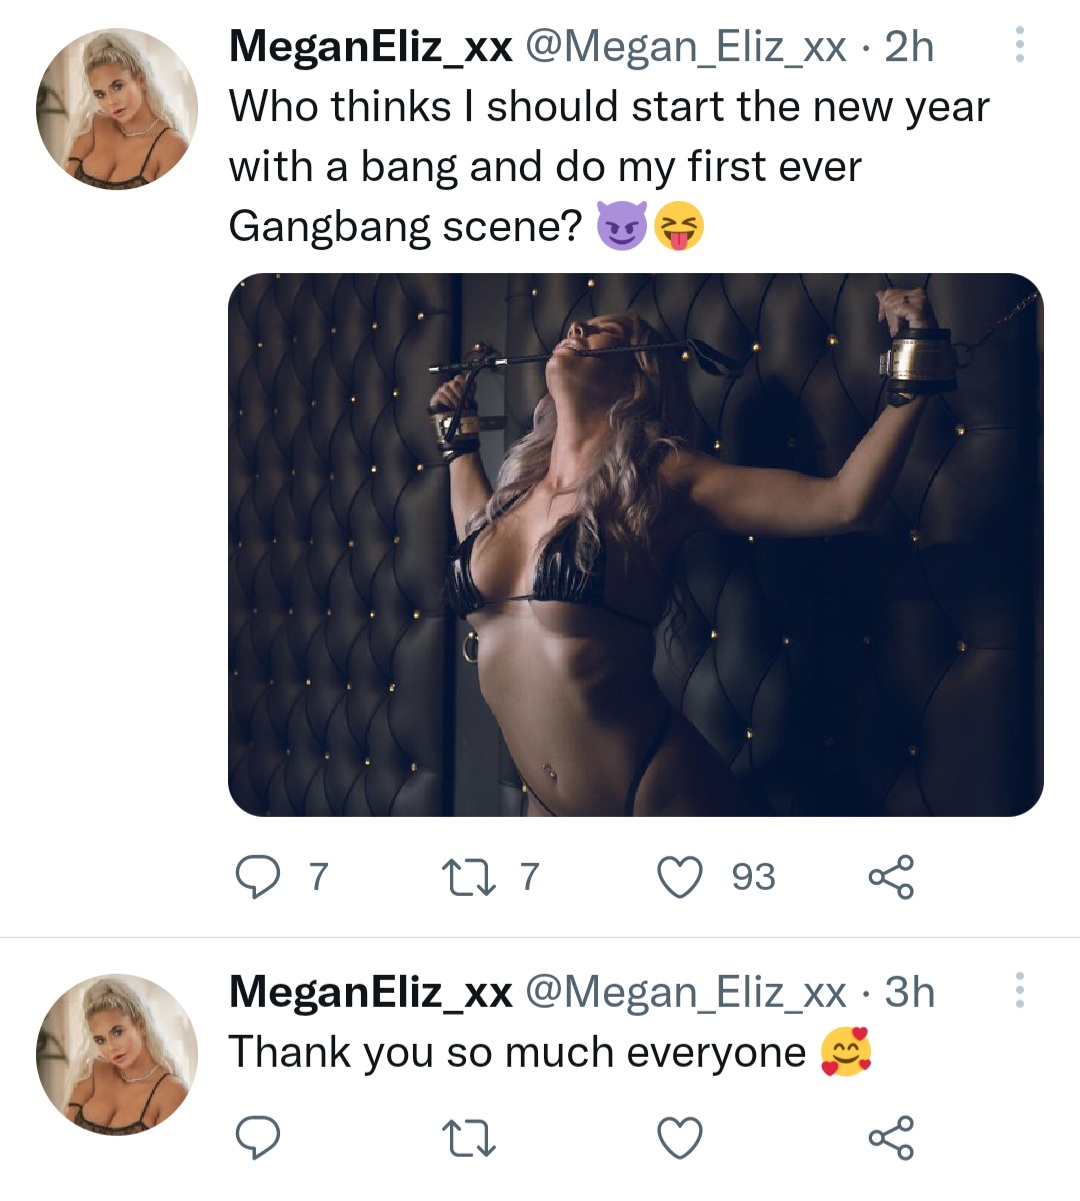Like the 'Thank you so much everyone' tweet
Screen dimensions: 1080x1201
(680, 1138)
